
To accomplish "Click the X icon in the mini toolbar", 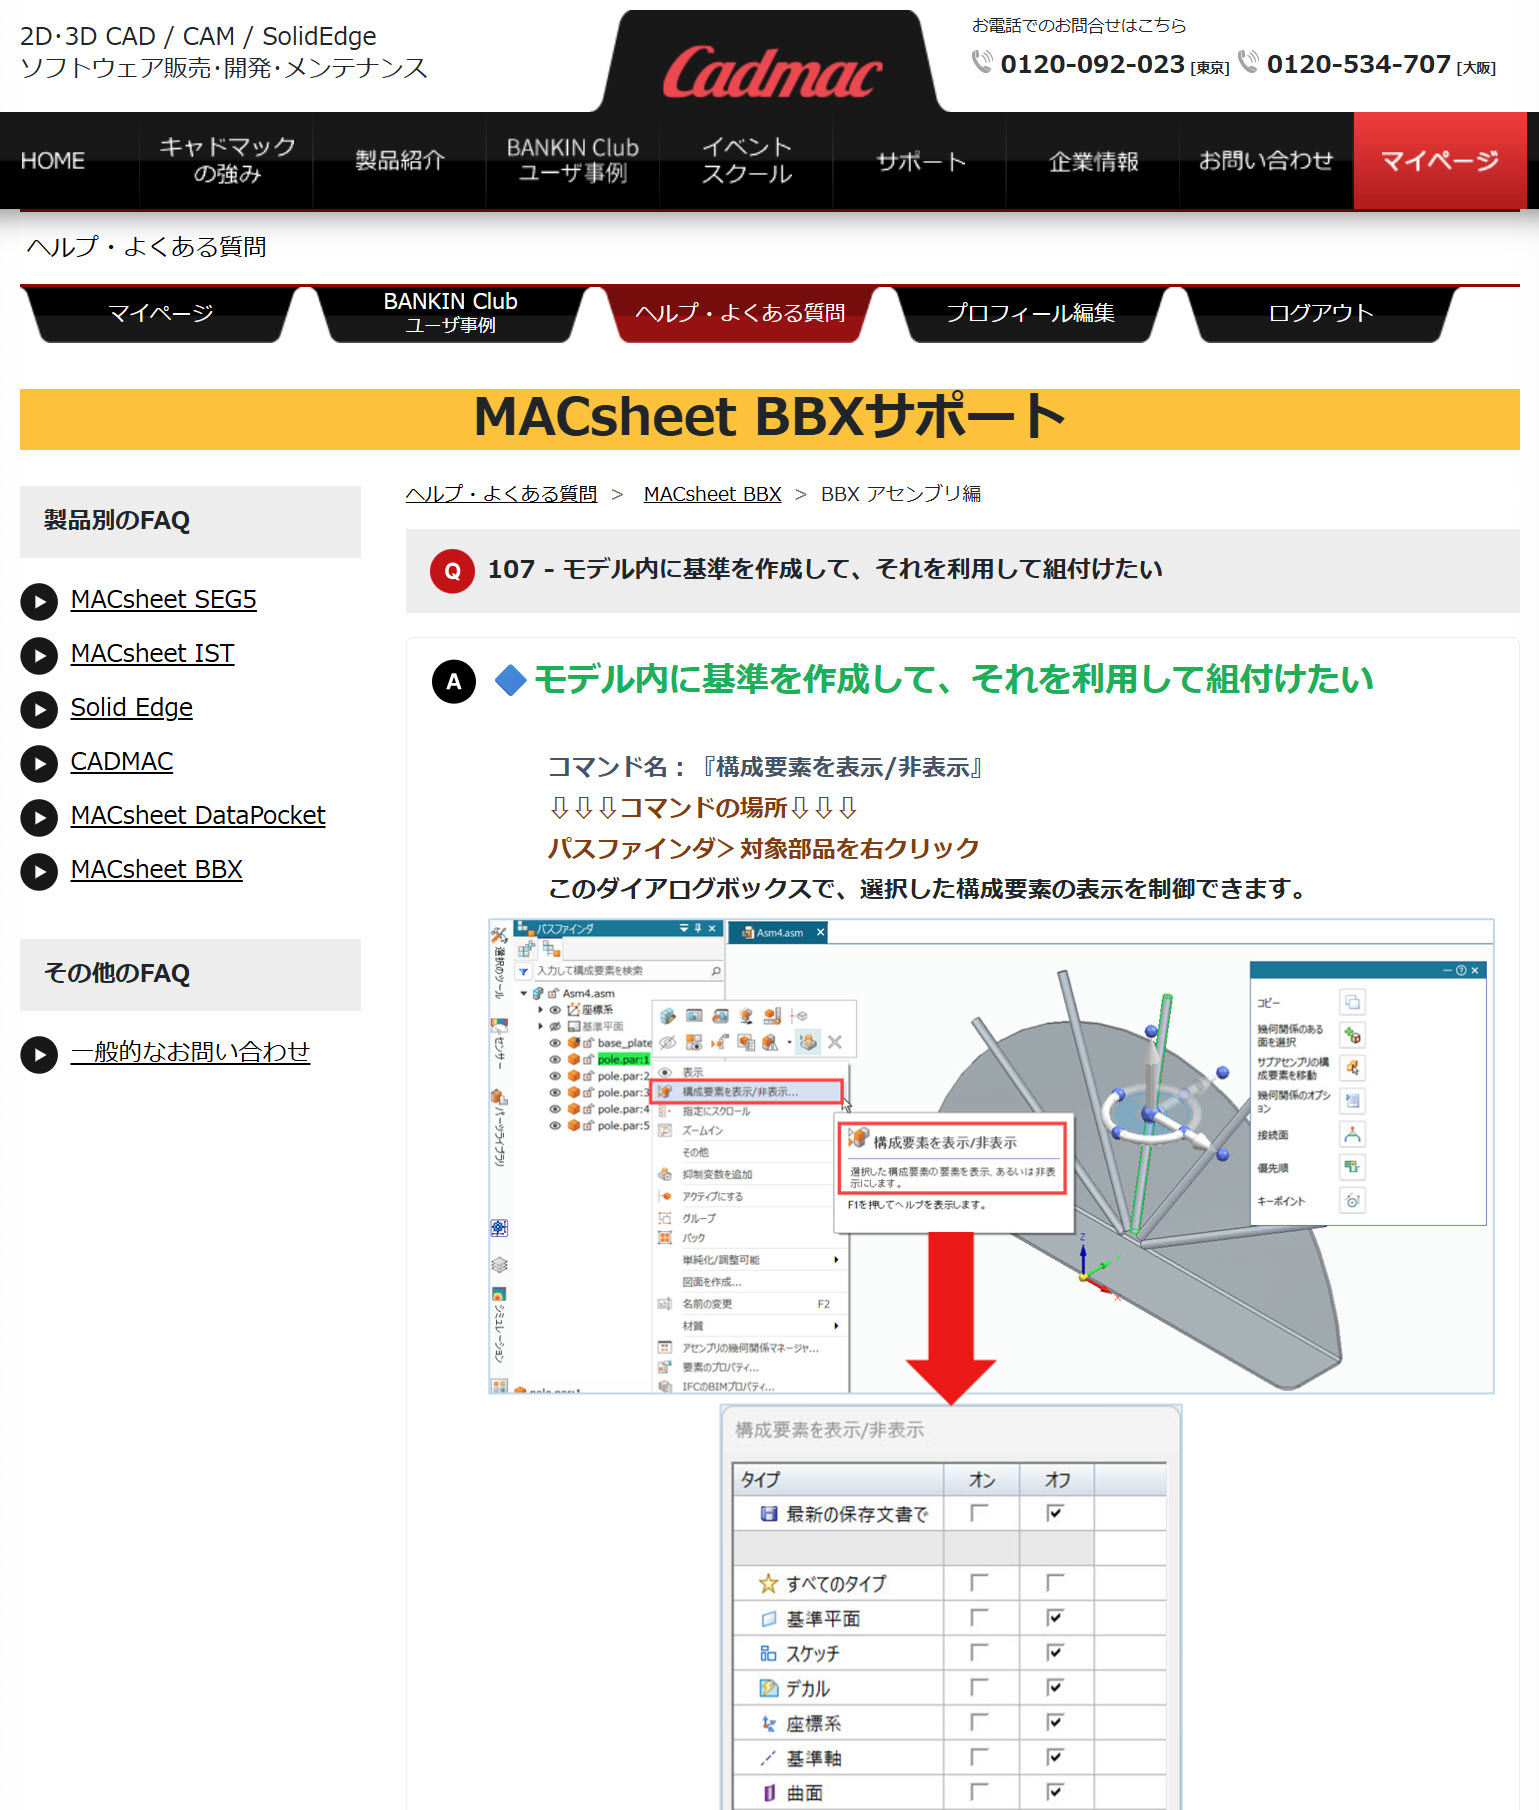I will click(x=835, y=1042).
